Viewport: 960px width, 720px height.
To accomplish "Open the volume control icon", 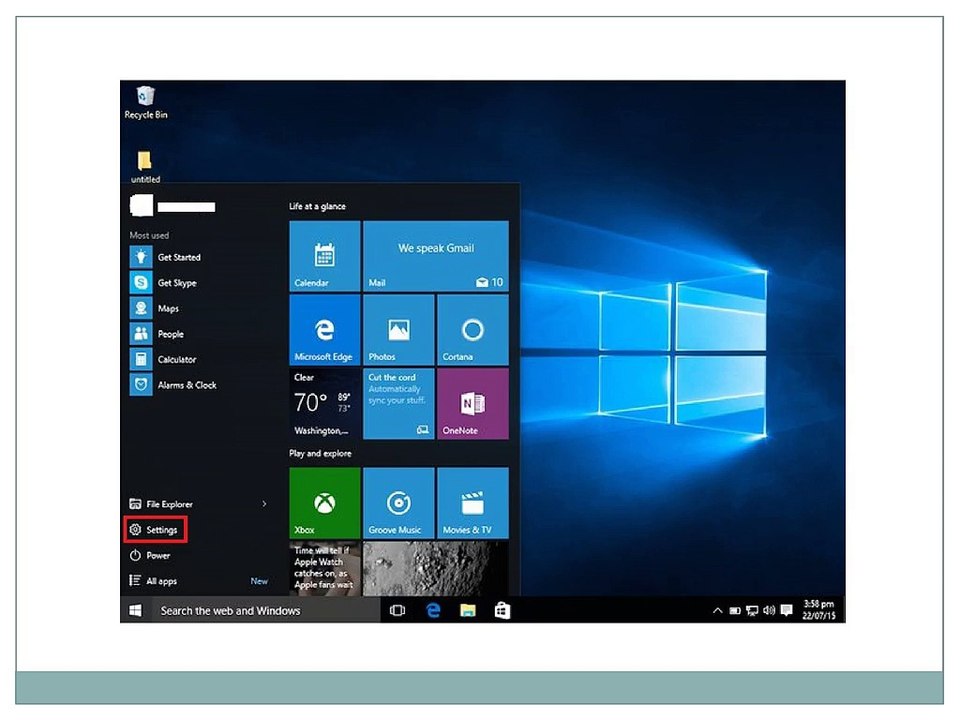I will 769,610.
